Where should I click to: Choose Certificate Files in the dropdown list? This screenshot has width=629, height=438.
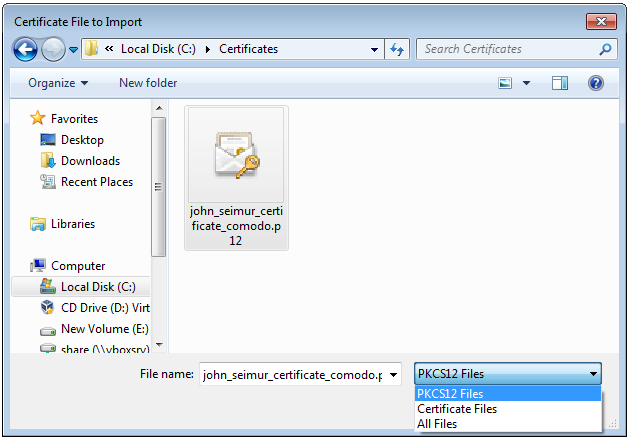pos(508,409)
